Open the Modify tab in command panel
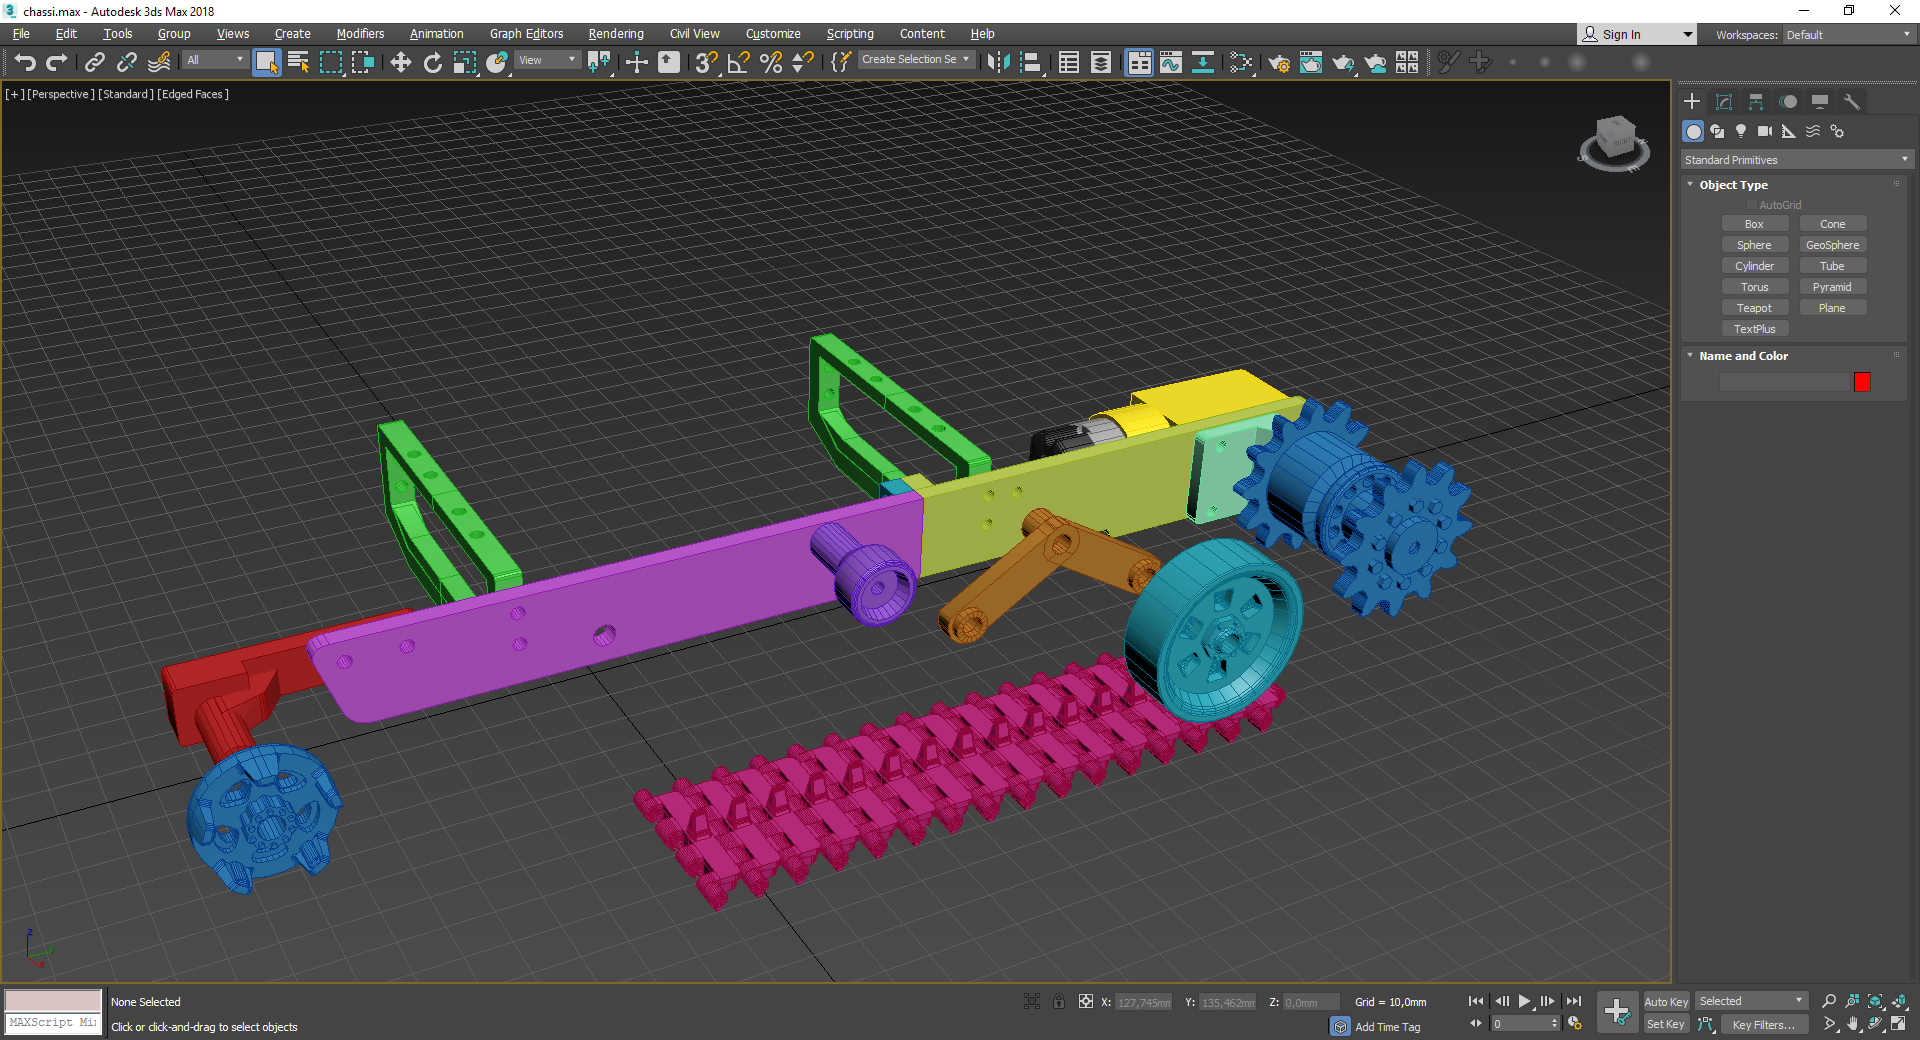This screenshot has height=1040, width=1920. tap(1724, 102)
